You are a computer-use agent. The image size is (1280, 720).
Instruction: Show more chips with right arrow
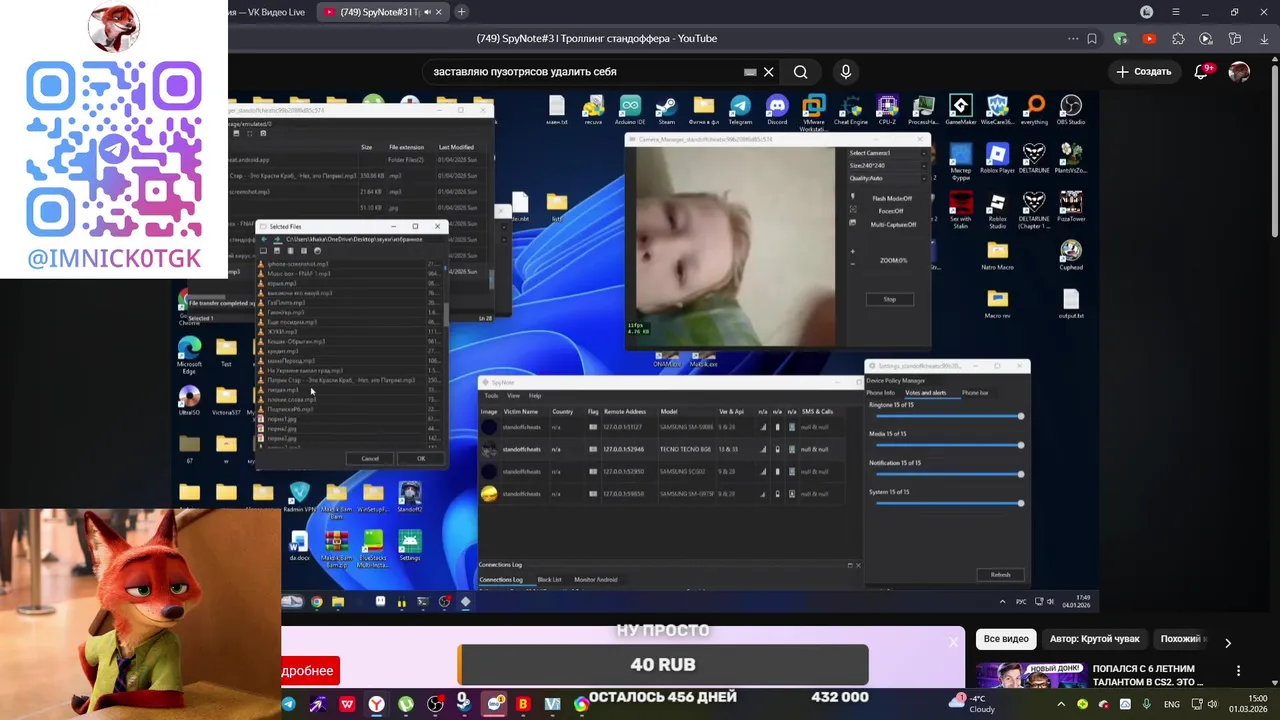point(1228,642)
